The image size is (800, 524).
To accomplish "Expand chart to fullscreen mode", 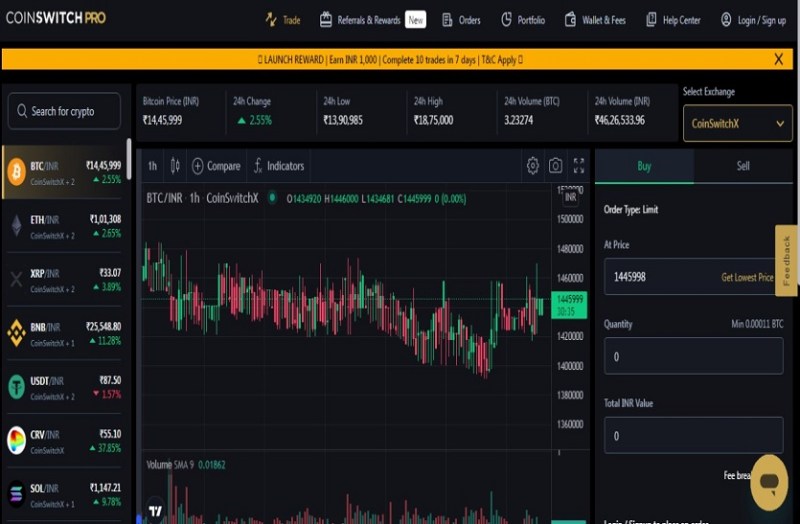I will pyautogui.click(x=579, y=166).
